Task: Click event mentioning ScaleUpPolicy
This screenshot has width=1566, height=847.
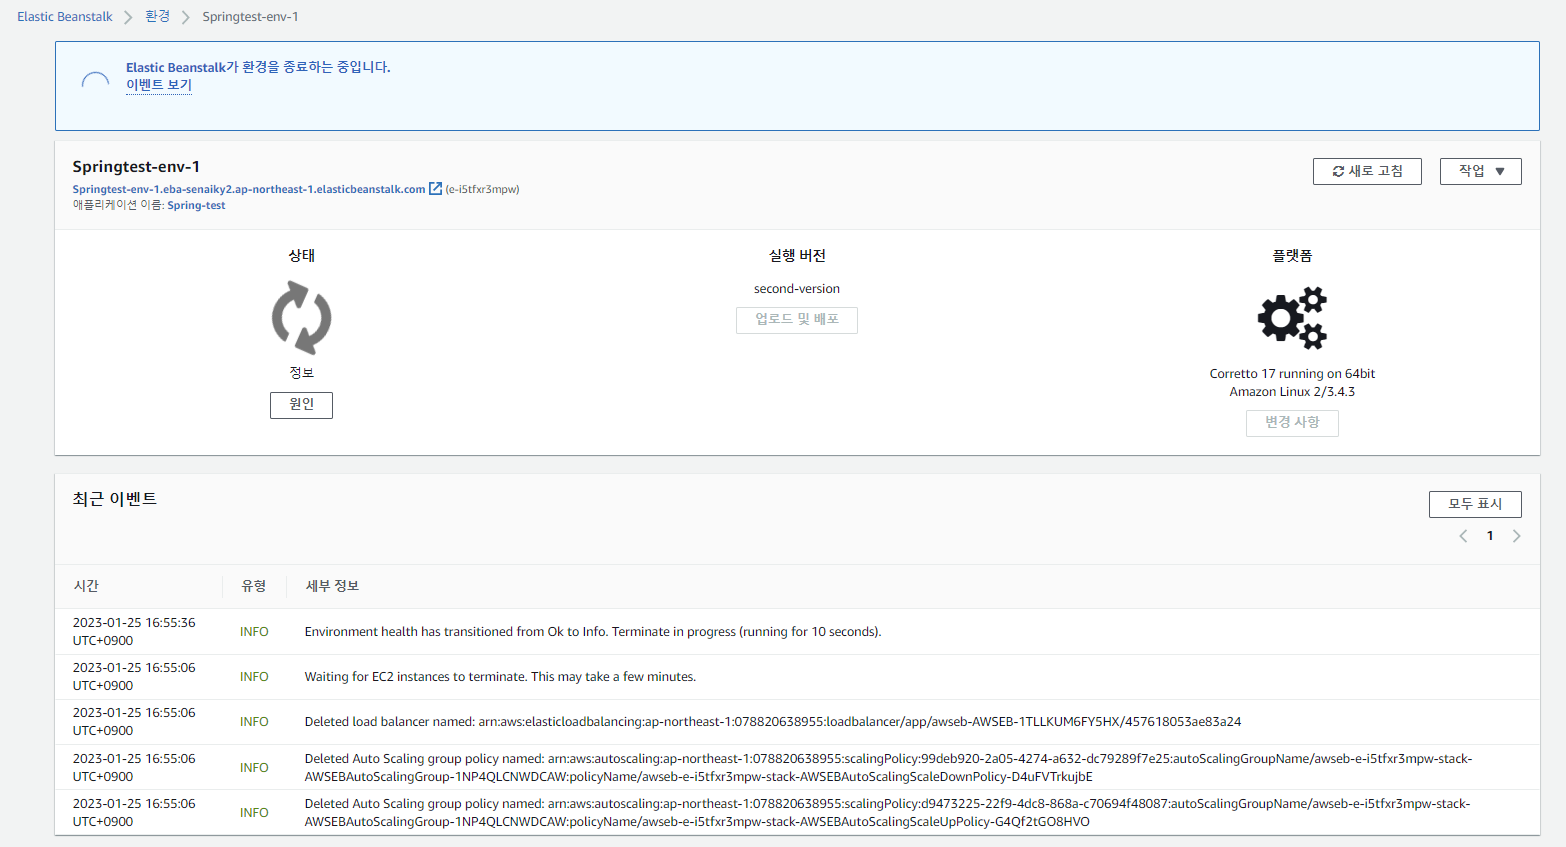Action: tap(888, 813)
